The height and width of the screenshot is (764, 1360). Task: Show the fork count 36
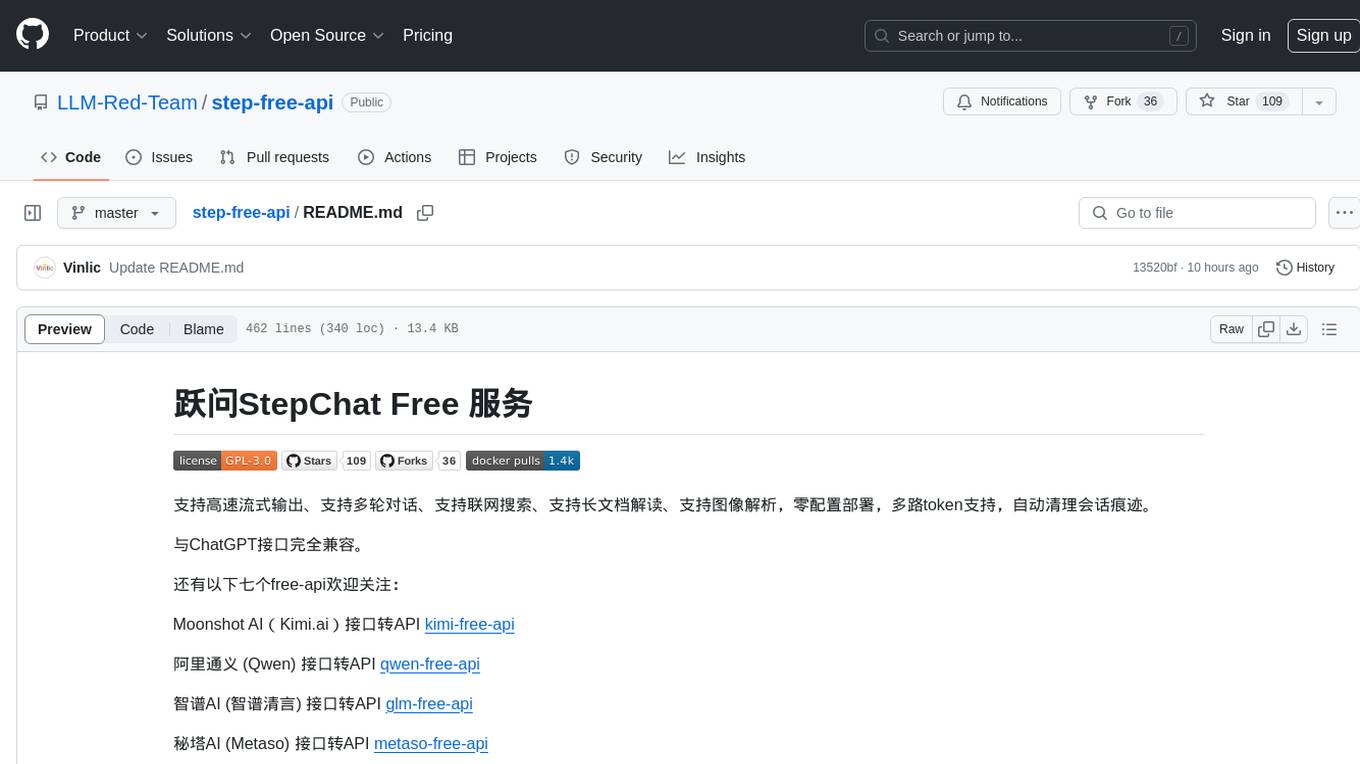click(x=1151, y=101)
